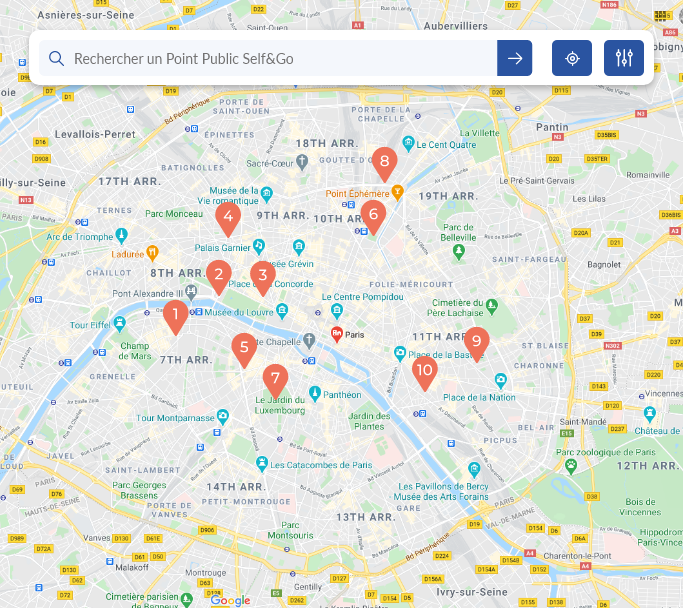Click the magnifying glass search icon
The height and width of the screenshot is (608, 683).
click(x=56, y=58)
